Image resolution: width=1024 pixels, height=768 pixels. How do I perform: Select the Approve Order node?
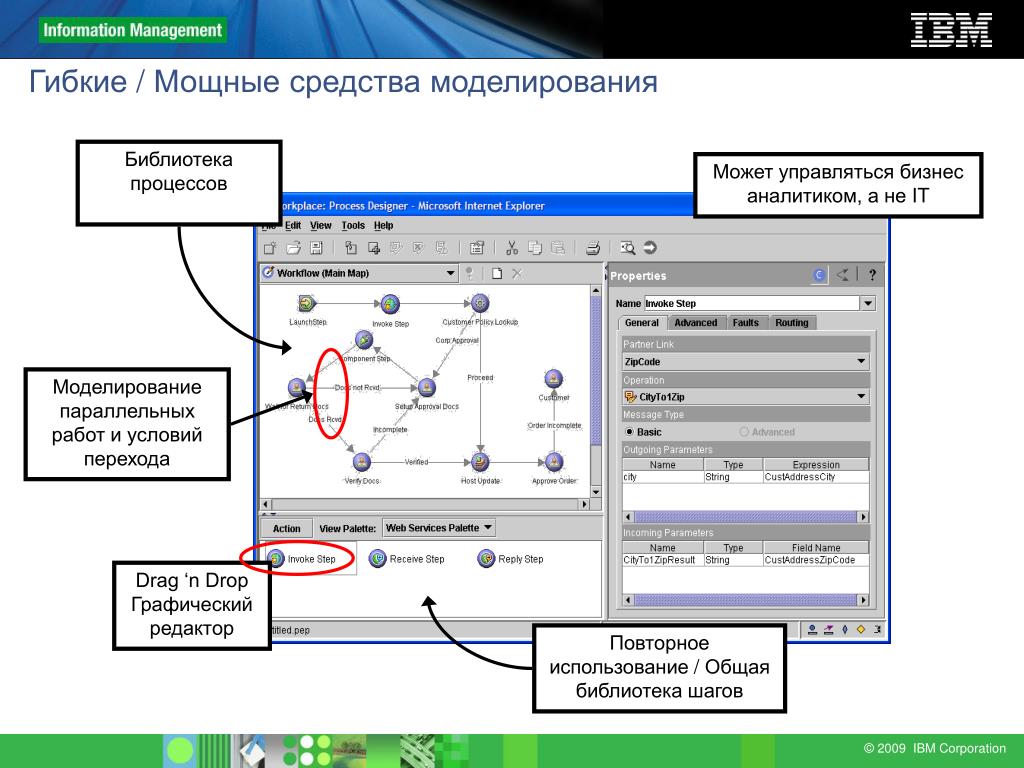click(554, 462)
